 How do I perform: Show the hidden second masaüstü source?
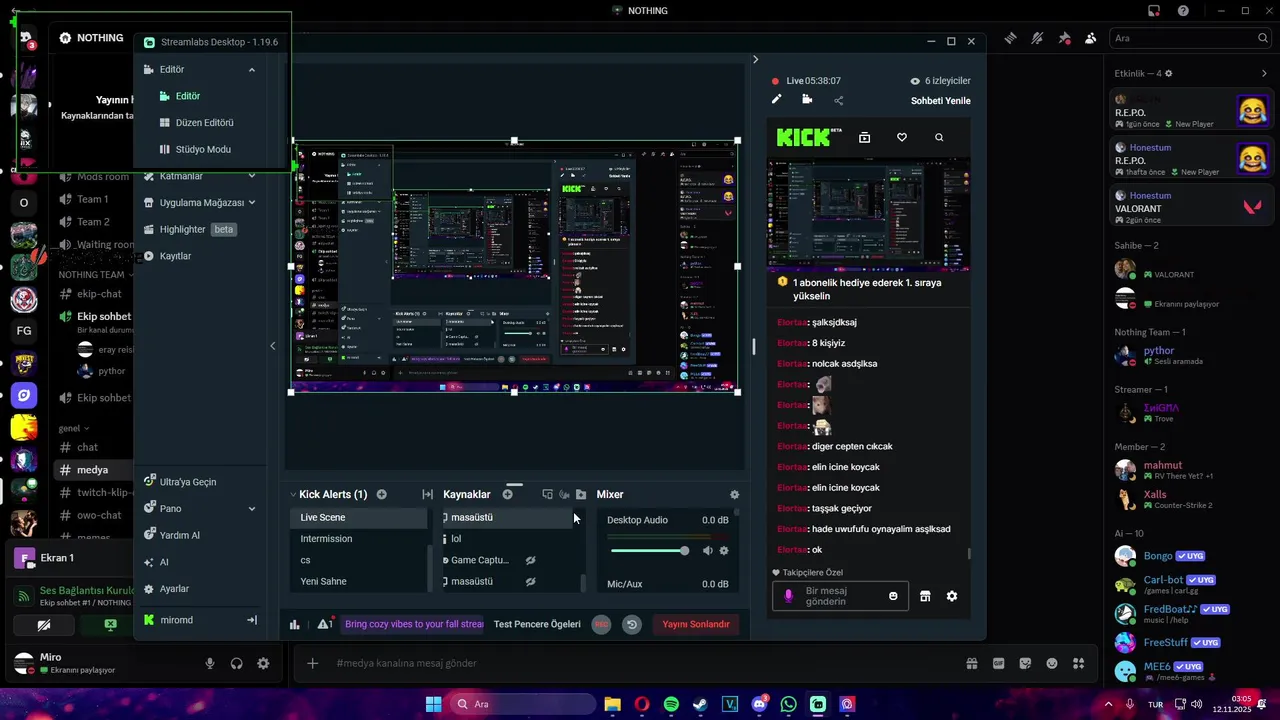click(531, 581)
